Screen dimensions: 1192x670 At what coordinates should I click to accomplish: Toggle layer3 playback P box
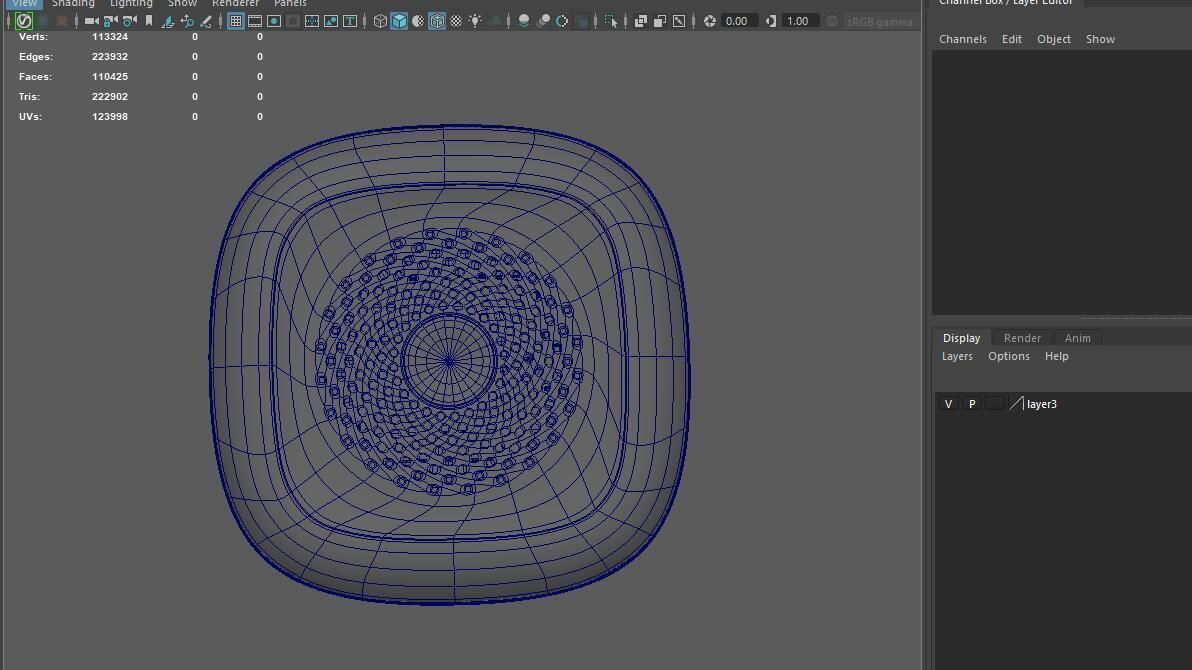[971, 404]
